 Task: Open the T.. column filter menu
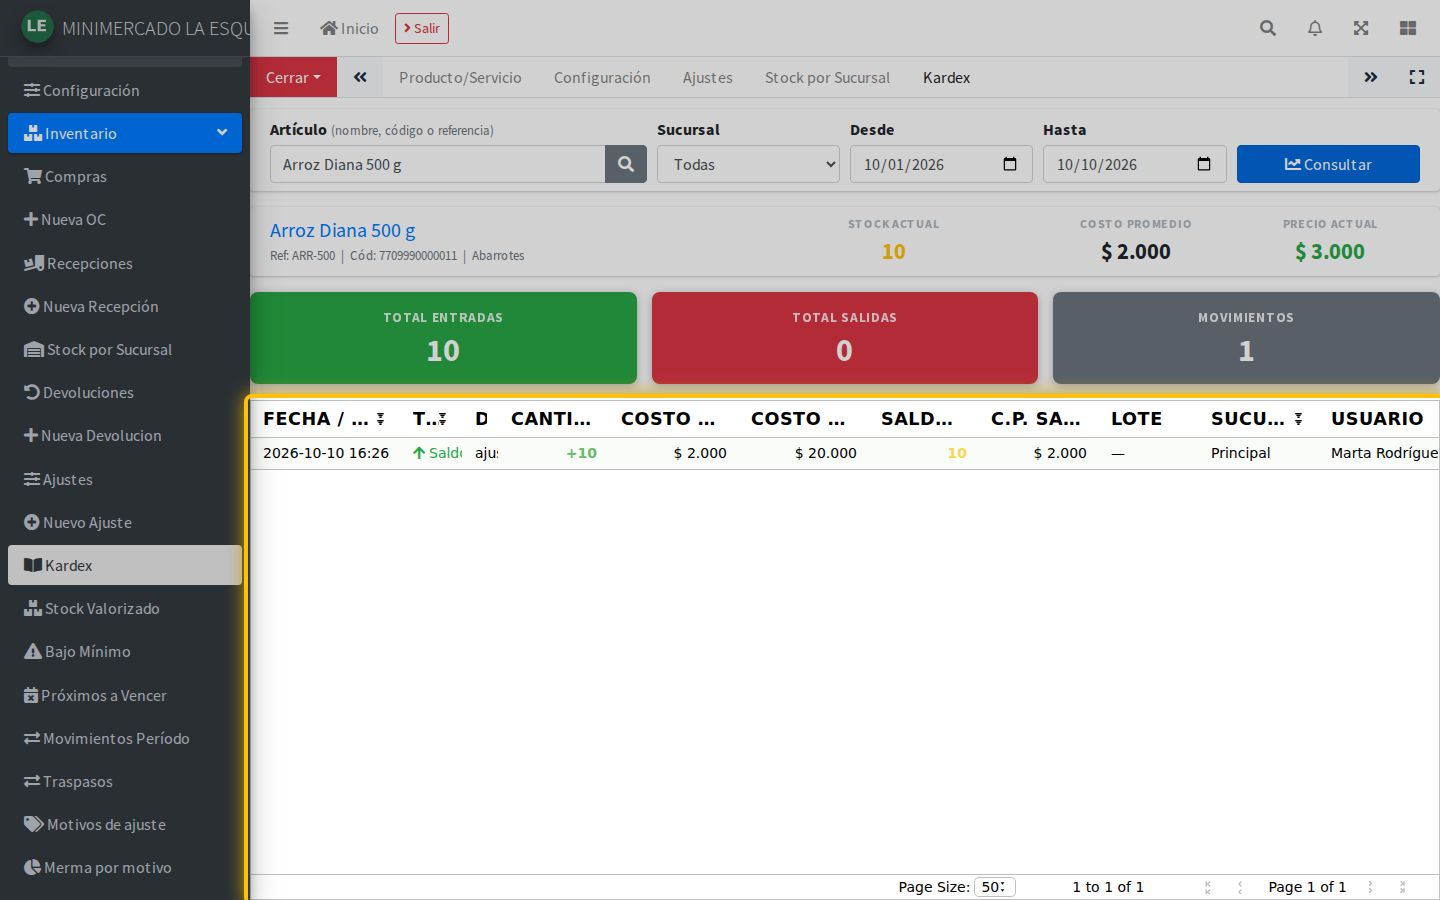(442, 419)
